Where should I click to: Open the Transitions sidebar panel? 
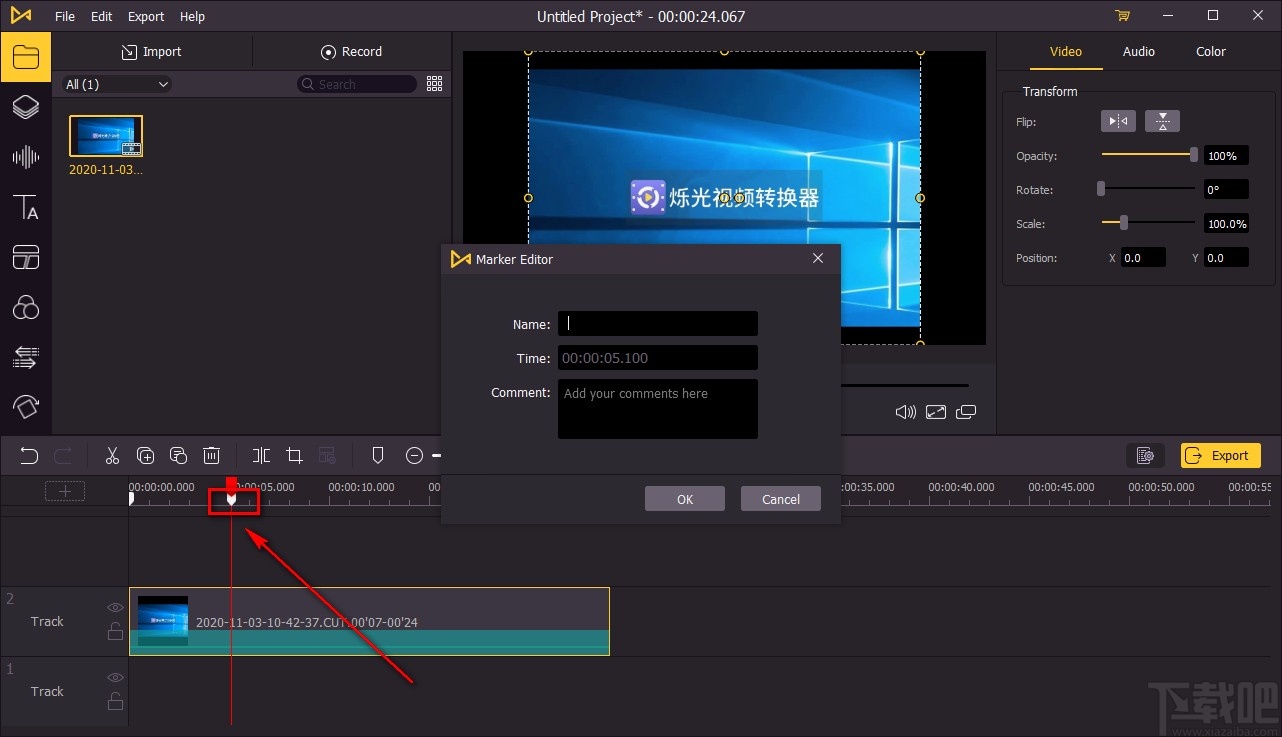(26, 357)
